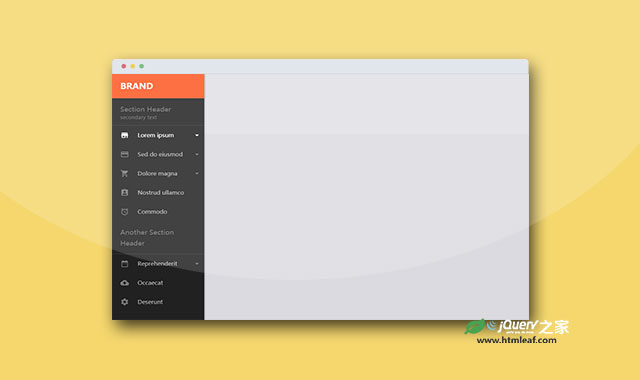This screenshot has height=380, width=640.
Task: Open the Deserunt sidebar label
Action: (x=150, y=302)
